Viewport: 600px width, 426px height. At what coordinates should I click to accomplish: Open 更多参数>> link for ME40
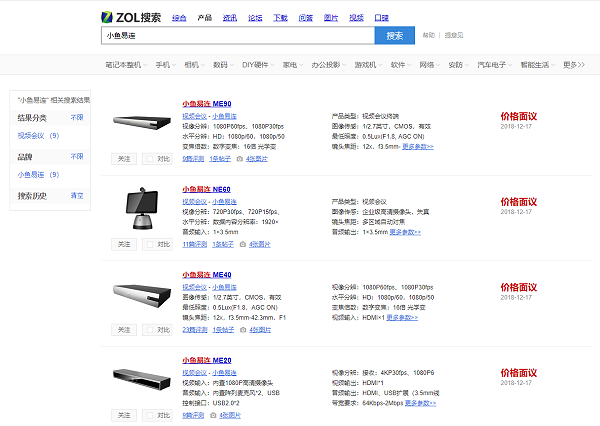point(402,317)
